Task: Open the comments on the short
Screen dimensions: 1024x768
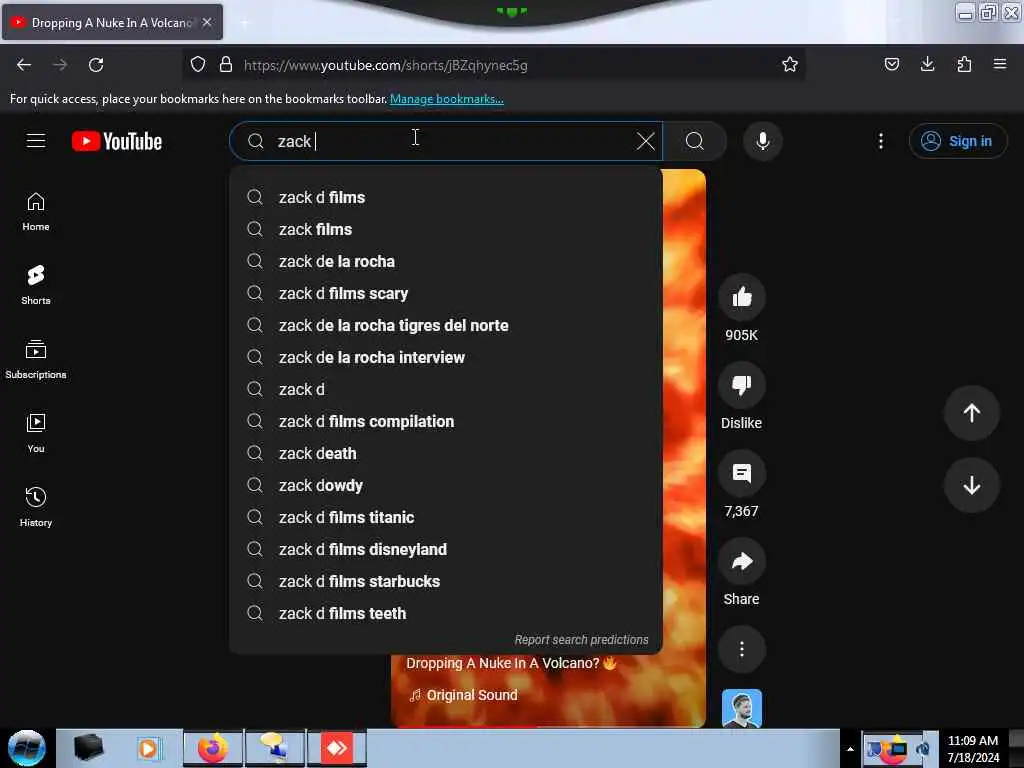Action: (741, 473)
